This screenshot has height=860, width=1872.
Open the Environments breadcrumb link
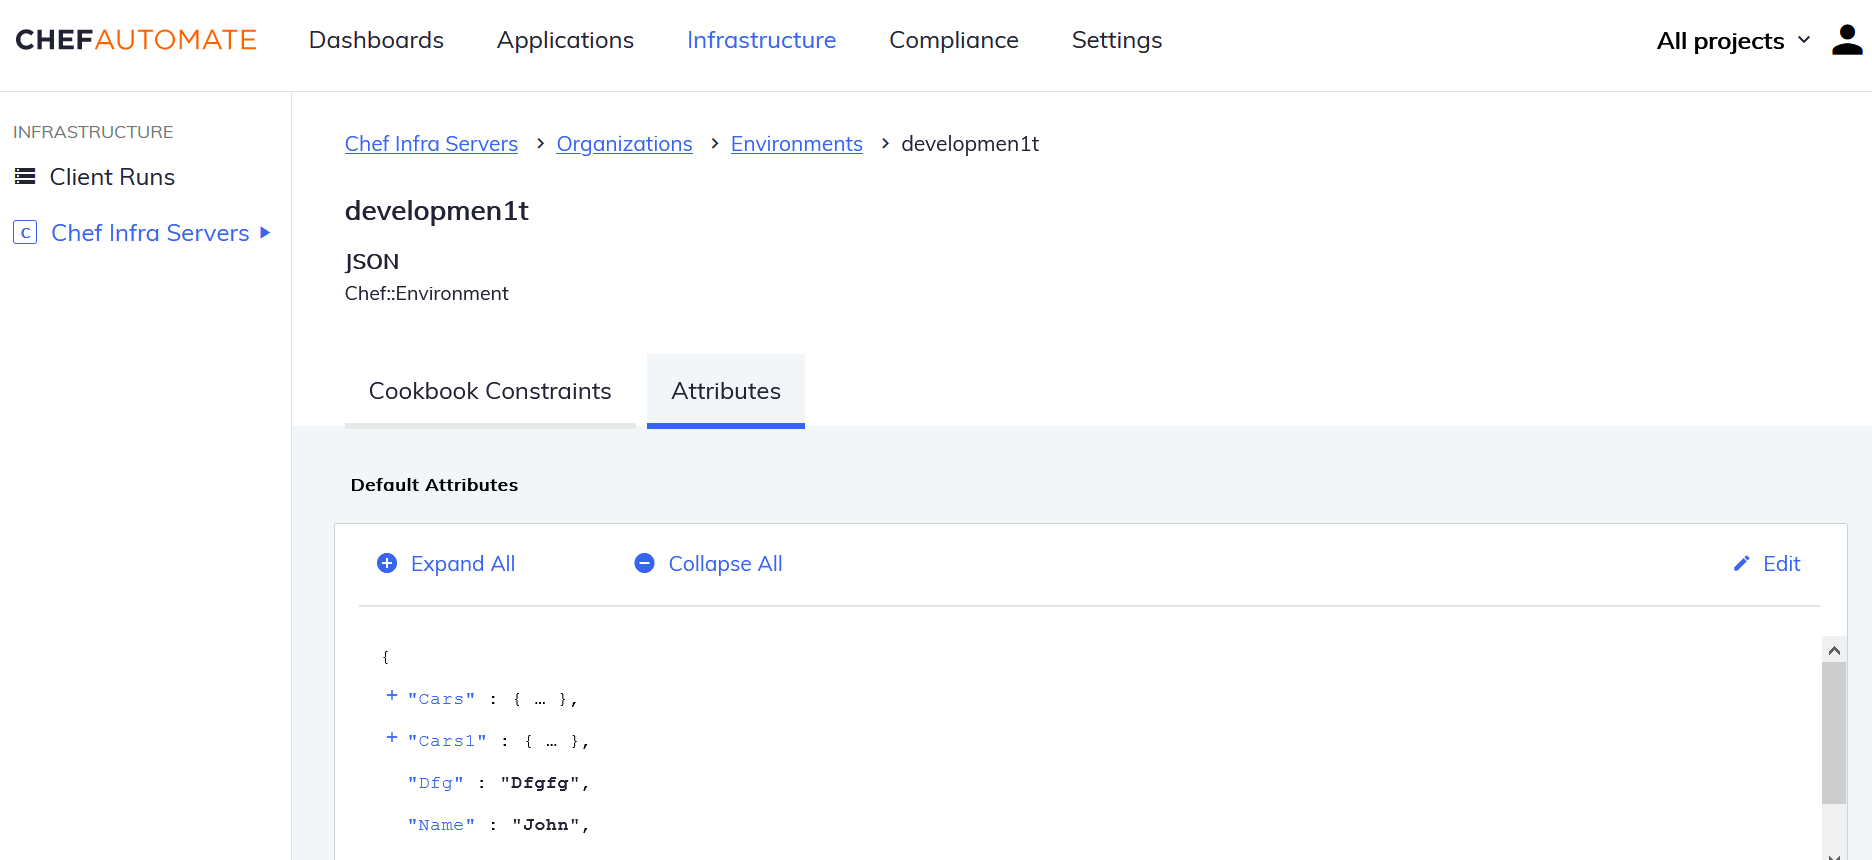[796, 144]
